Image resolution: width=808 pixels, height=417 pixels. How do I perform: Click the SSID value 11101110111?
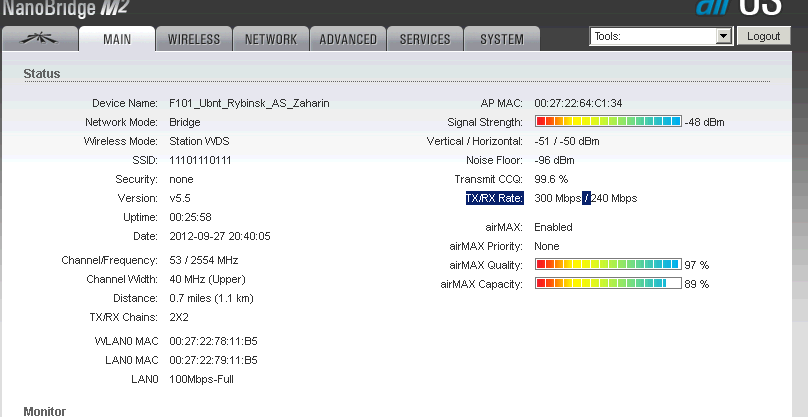[200, 160]
